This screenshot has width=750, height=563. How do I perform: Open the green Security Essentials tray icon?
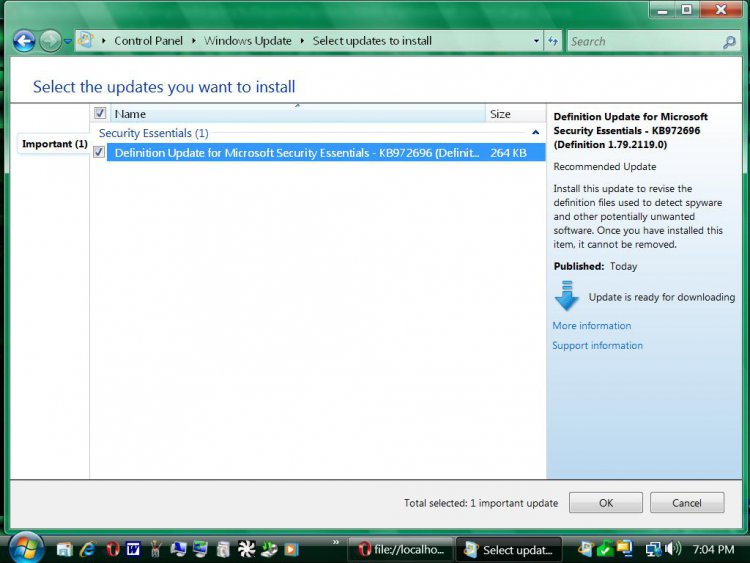[x=605, y=549]
